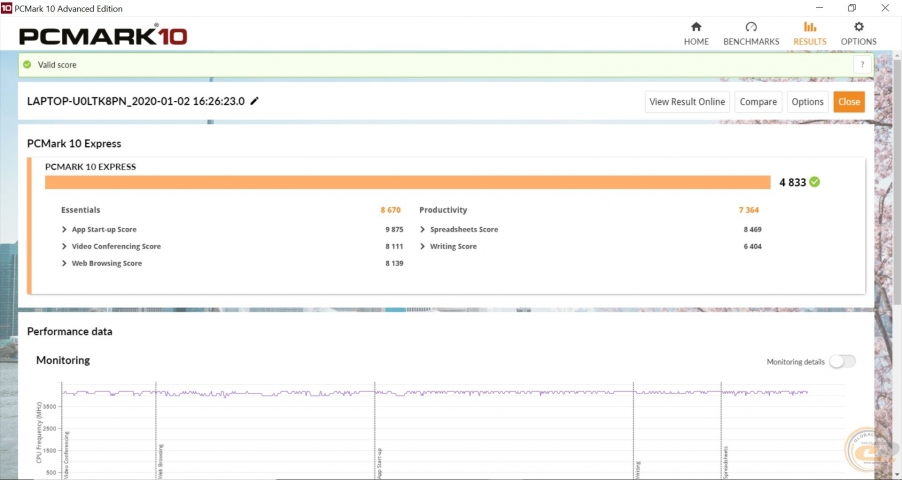Click the App Start-up marker in monitoring chart
Screen dimensions: 902x480
pos(380,463)
